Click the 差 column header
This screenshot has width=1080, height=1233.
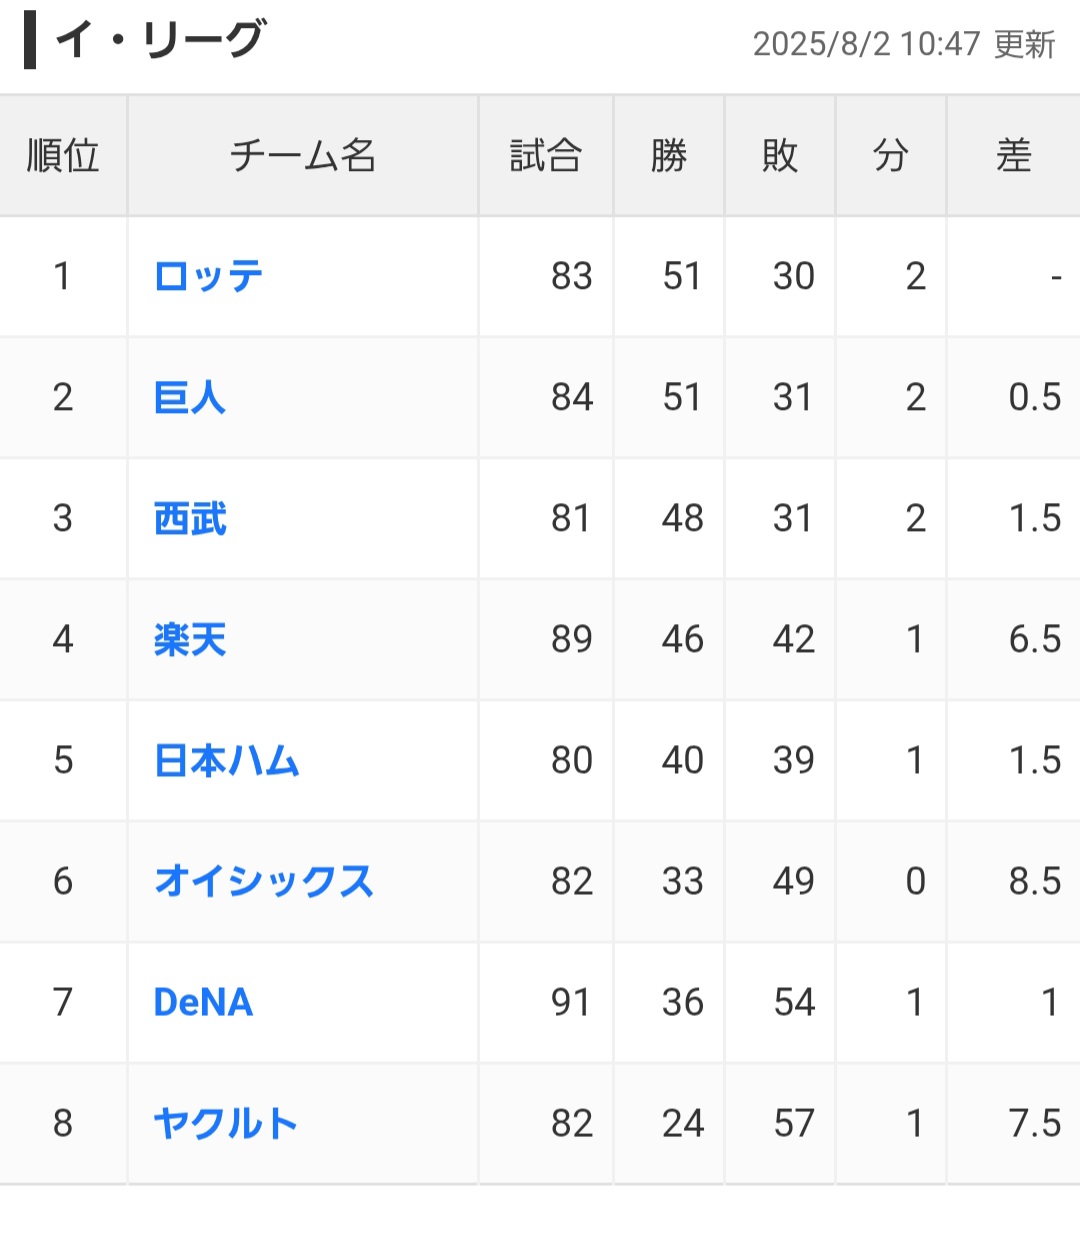1013,156
